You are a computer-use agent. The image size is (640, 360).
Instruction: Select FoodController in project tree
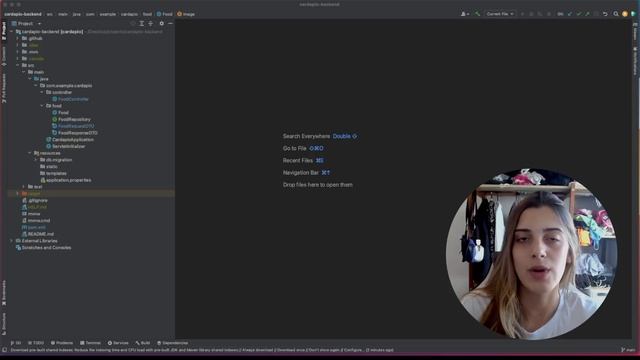(70, 99)
